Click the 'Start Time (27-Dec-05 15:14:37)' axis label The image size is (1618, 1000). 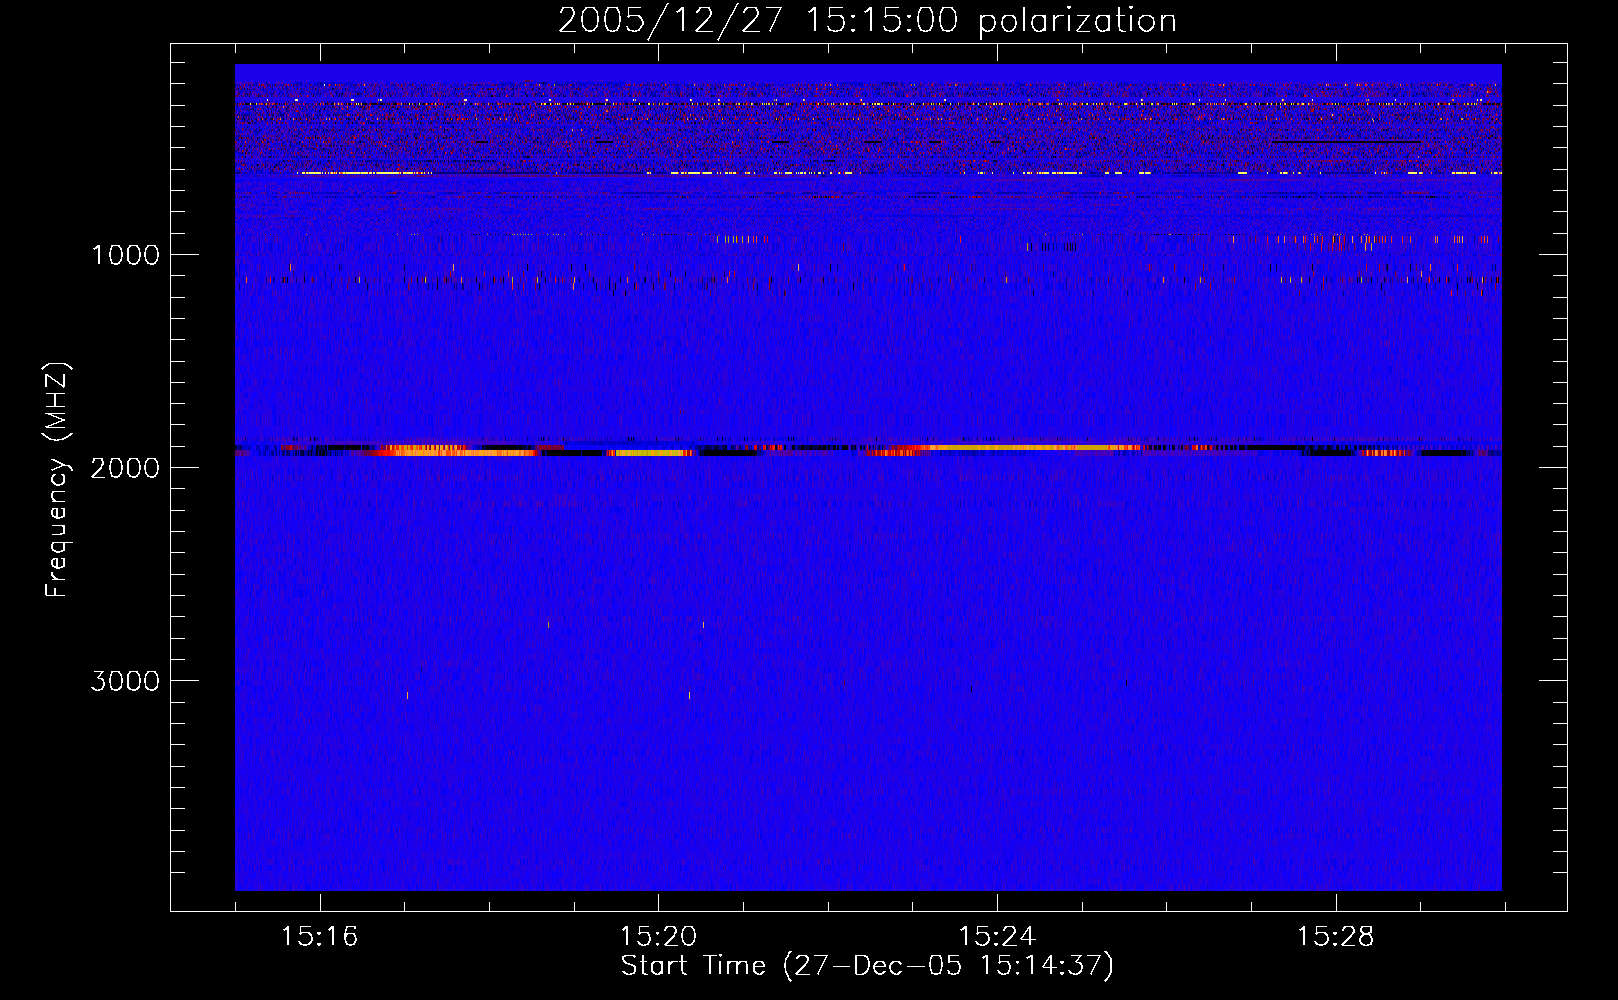(867, 966)
